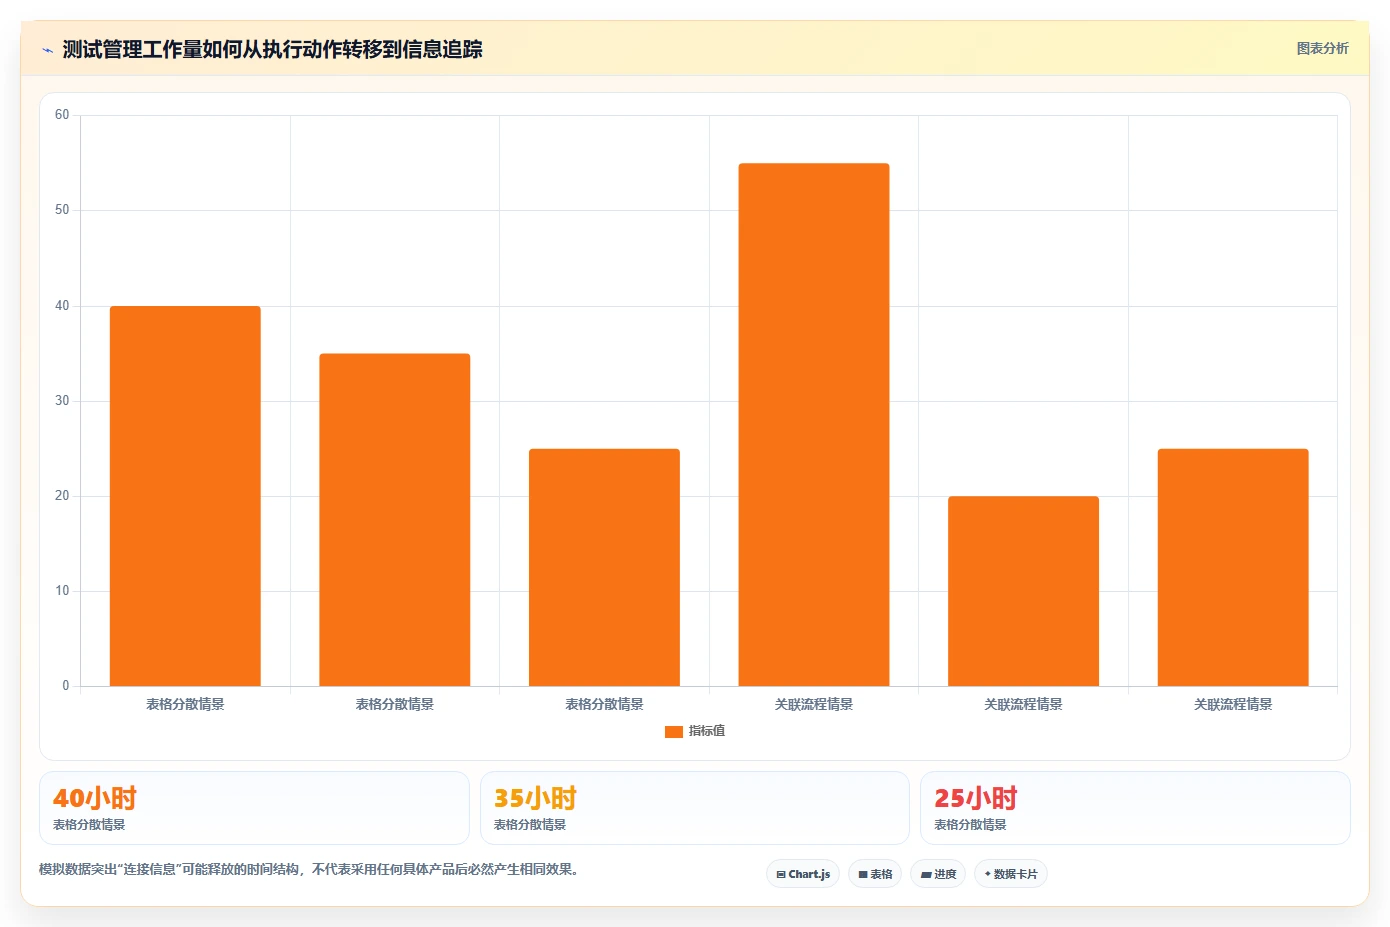The image size is (1390, 927).
Task: Click the Chart.js tag
Action: [x=803, y=874]
